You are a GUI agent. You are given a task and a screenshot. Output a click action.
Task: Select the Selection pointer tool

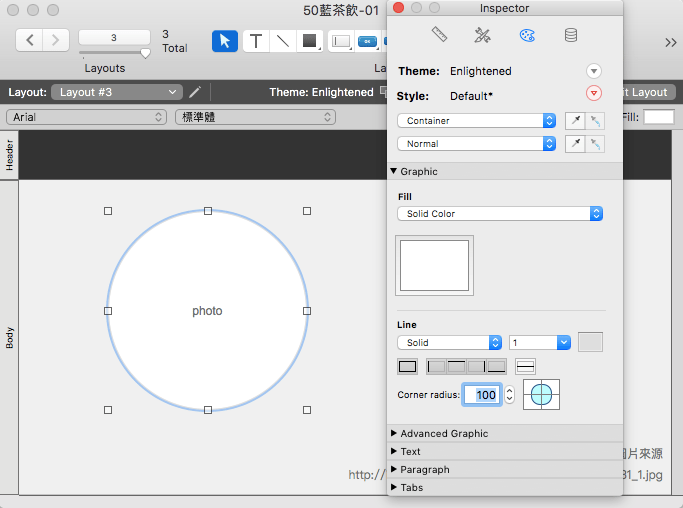225,41
